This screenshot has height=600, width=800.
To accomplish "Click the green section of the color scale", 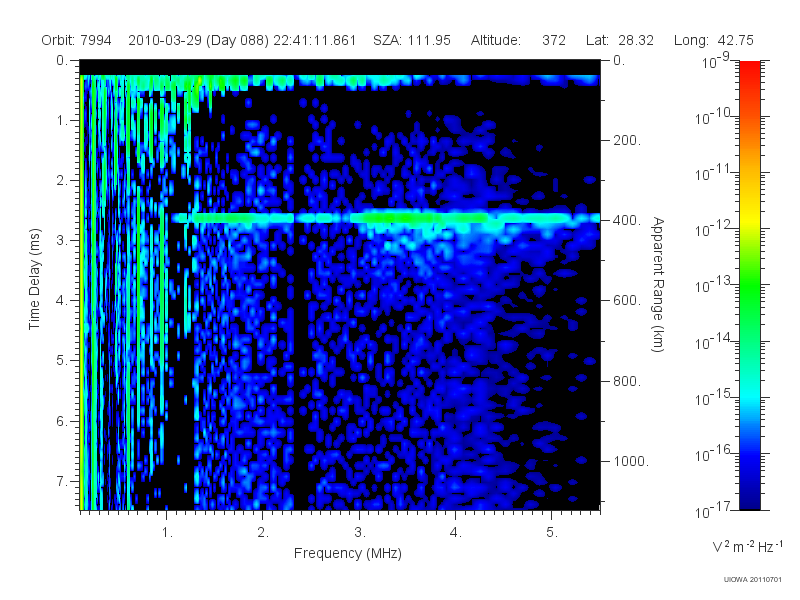I will click(749, 293).
